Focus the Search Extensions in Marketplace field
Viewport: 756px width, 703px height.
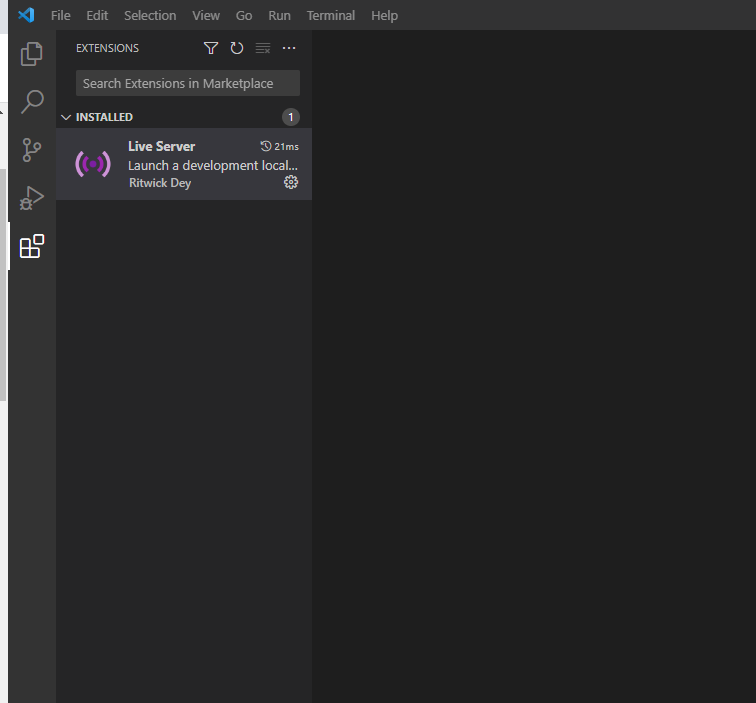pos(188,83)
